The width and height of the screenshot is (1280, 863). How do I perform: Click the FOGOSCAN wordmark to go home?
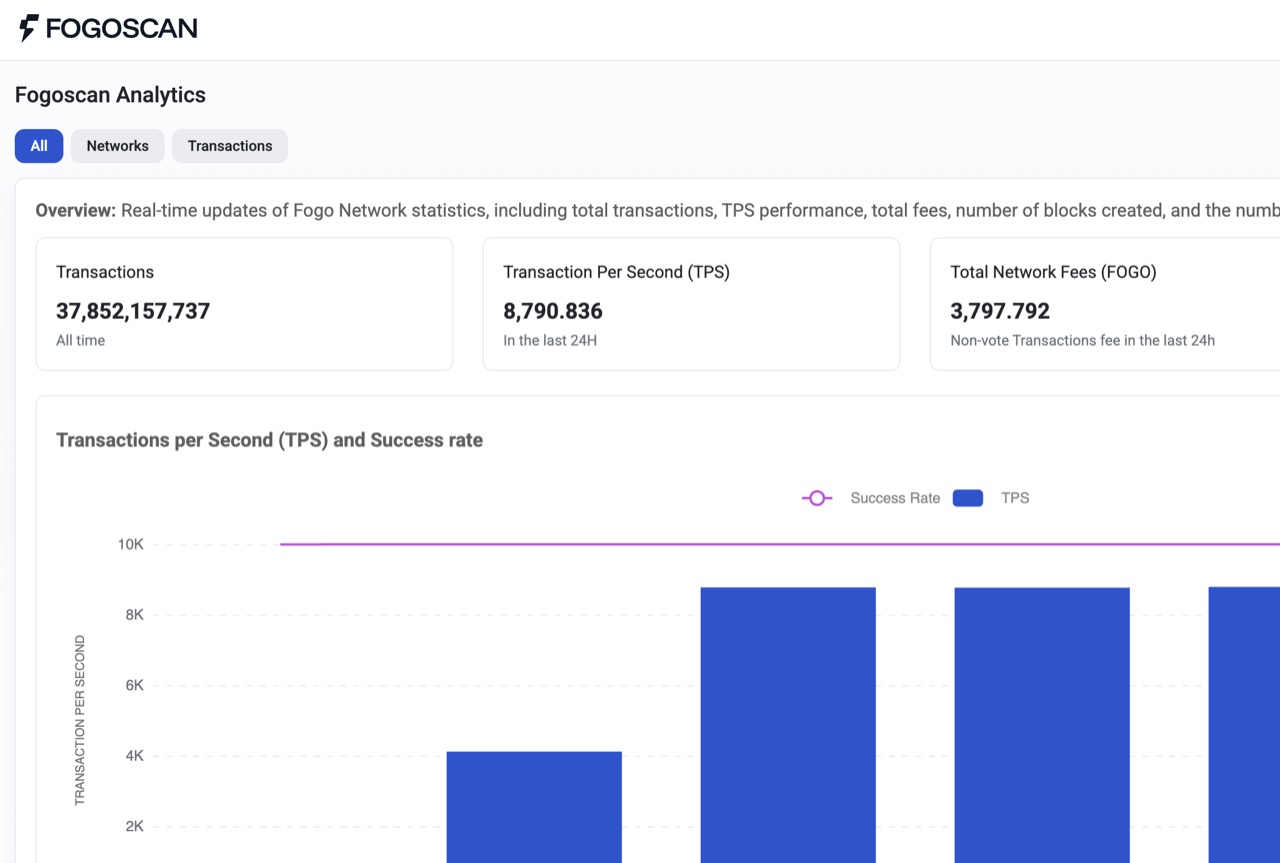121,28
